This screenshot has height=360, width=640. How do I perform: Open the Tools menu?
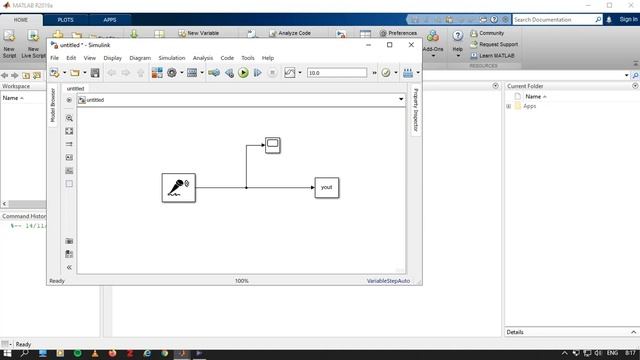[247, 58]
